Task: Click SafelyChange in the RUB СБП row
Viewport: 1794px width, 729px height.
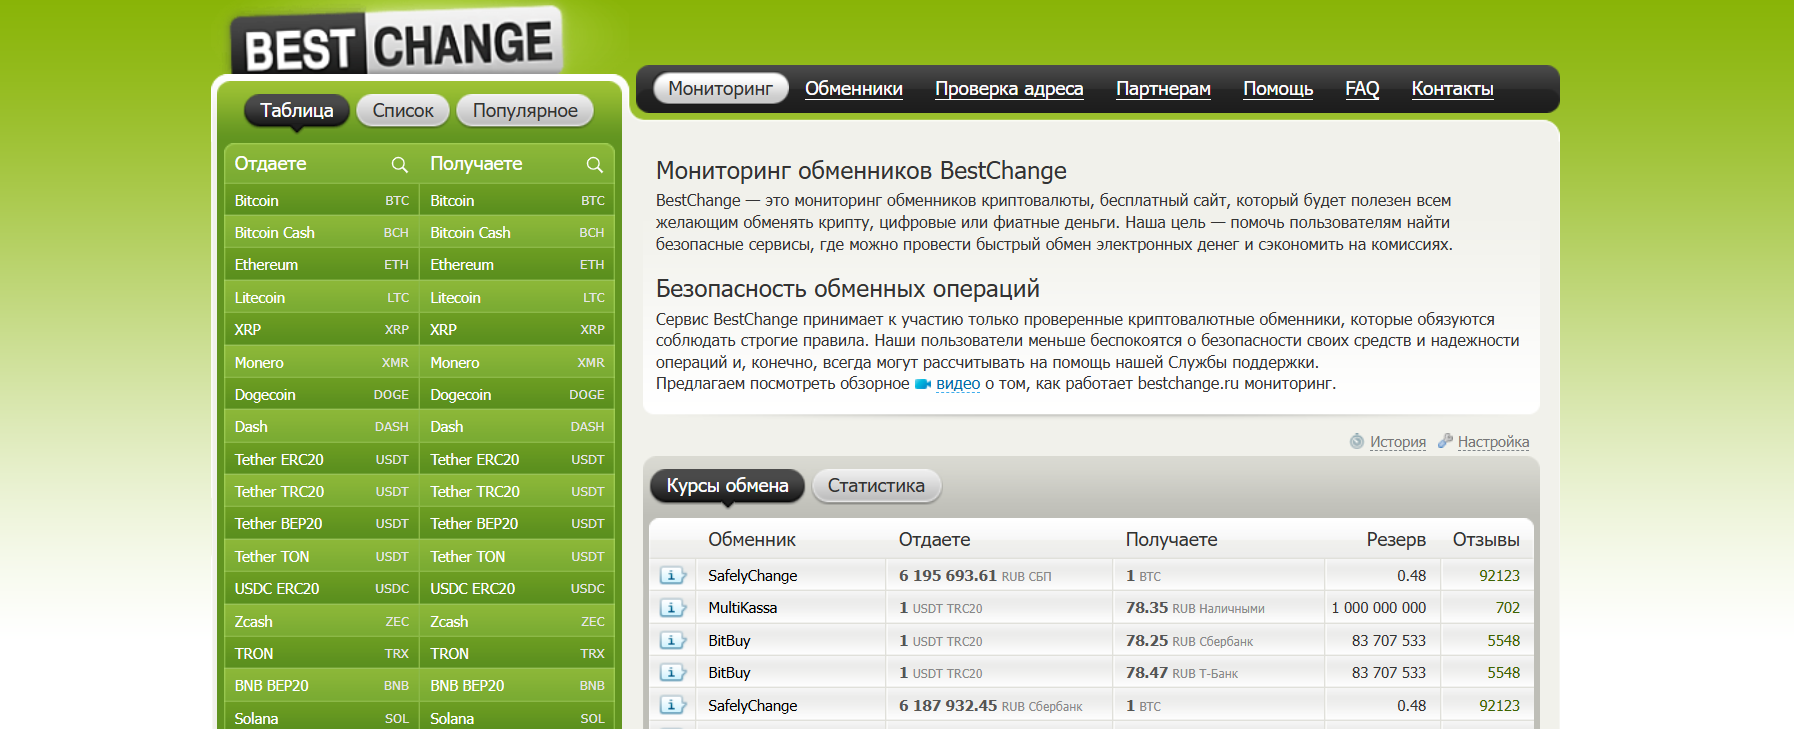Action: pyautogui.click(x=752, y=576)
